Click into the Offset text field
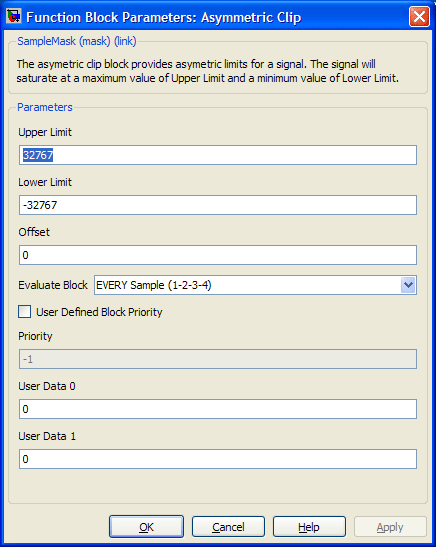The width and height of the screenshot is (436, 547). [218, 255]
